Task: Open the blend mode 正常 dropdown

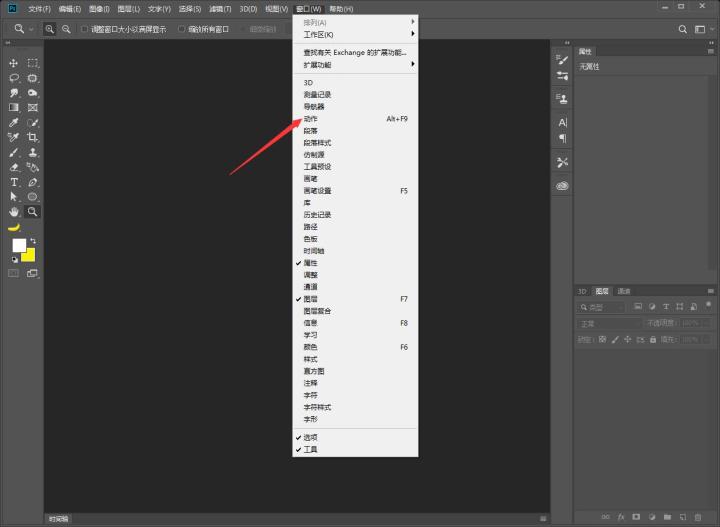Action: tap(609, 324)
